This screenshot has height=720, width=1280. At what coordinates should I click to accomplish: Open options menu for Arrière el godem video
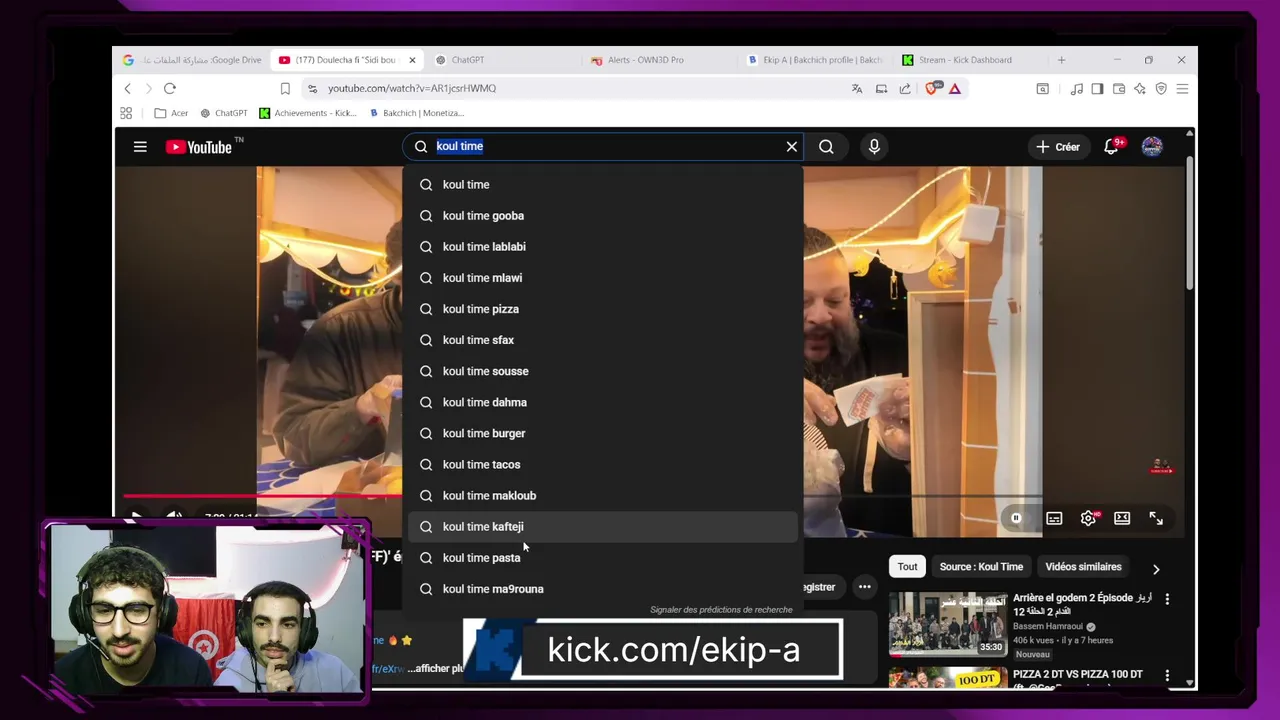pos(1167,599)
